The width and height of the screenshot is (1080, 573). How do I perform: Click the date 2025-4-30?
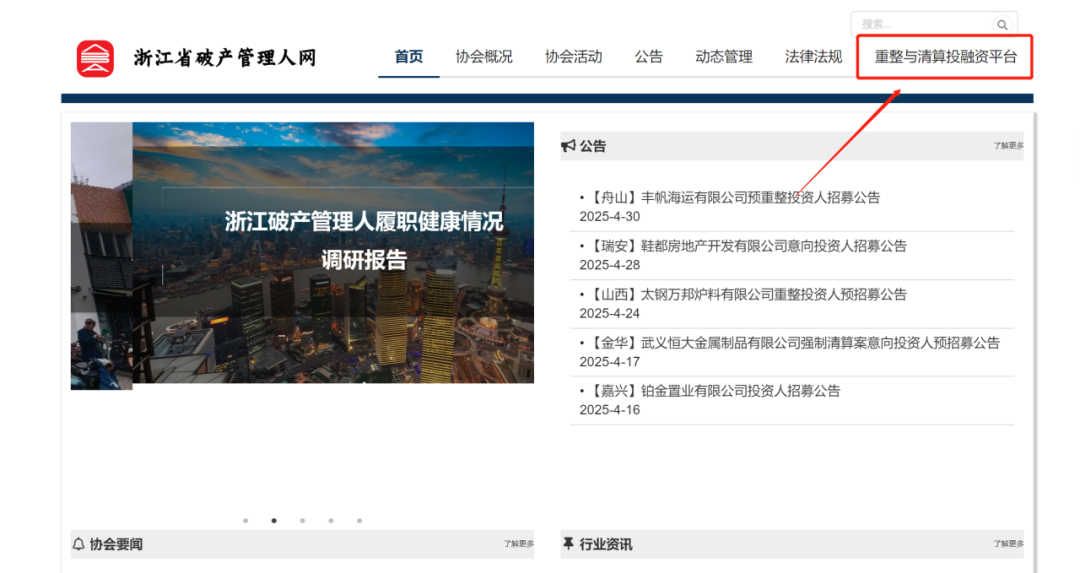[x=610, y=216]
